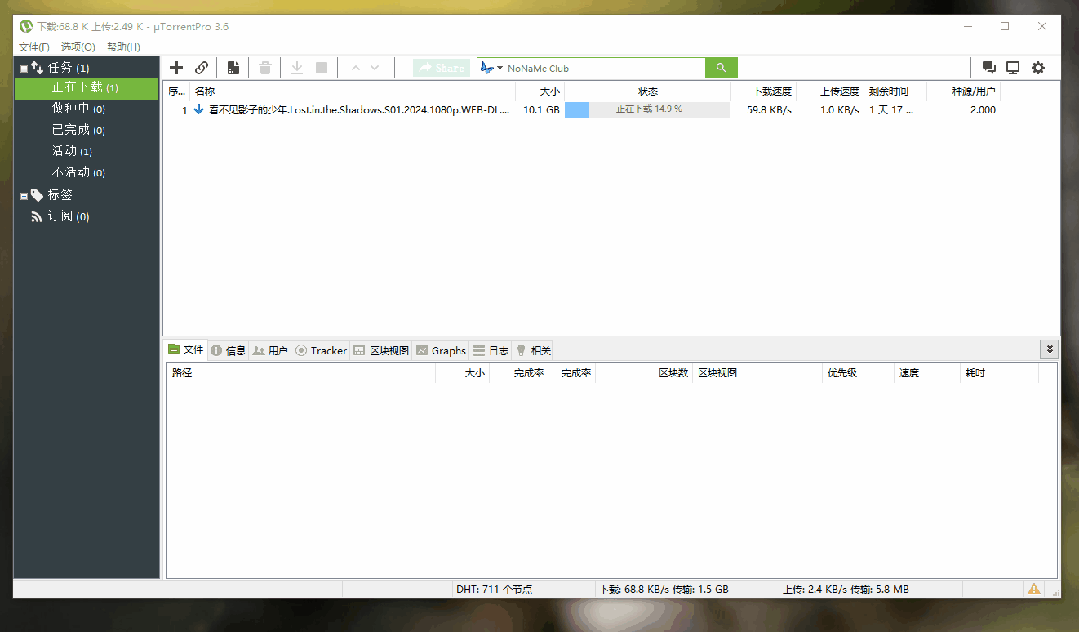Start the torrent with the download arrow icon
The width and height of the screenshot is (1079, 632).
click(x=297, y=67)
